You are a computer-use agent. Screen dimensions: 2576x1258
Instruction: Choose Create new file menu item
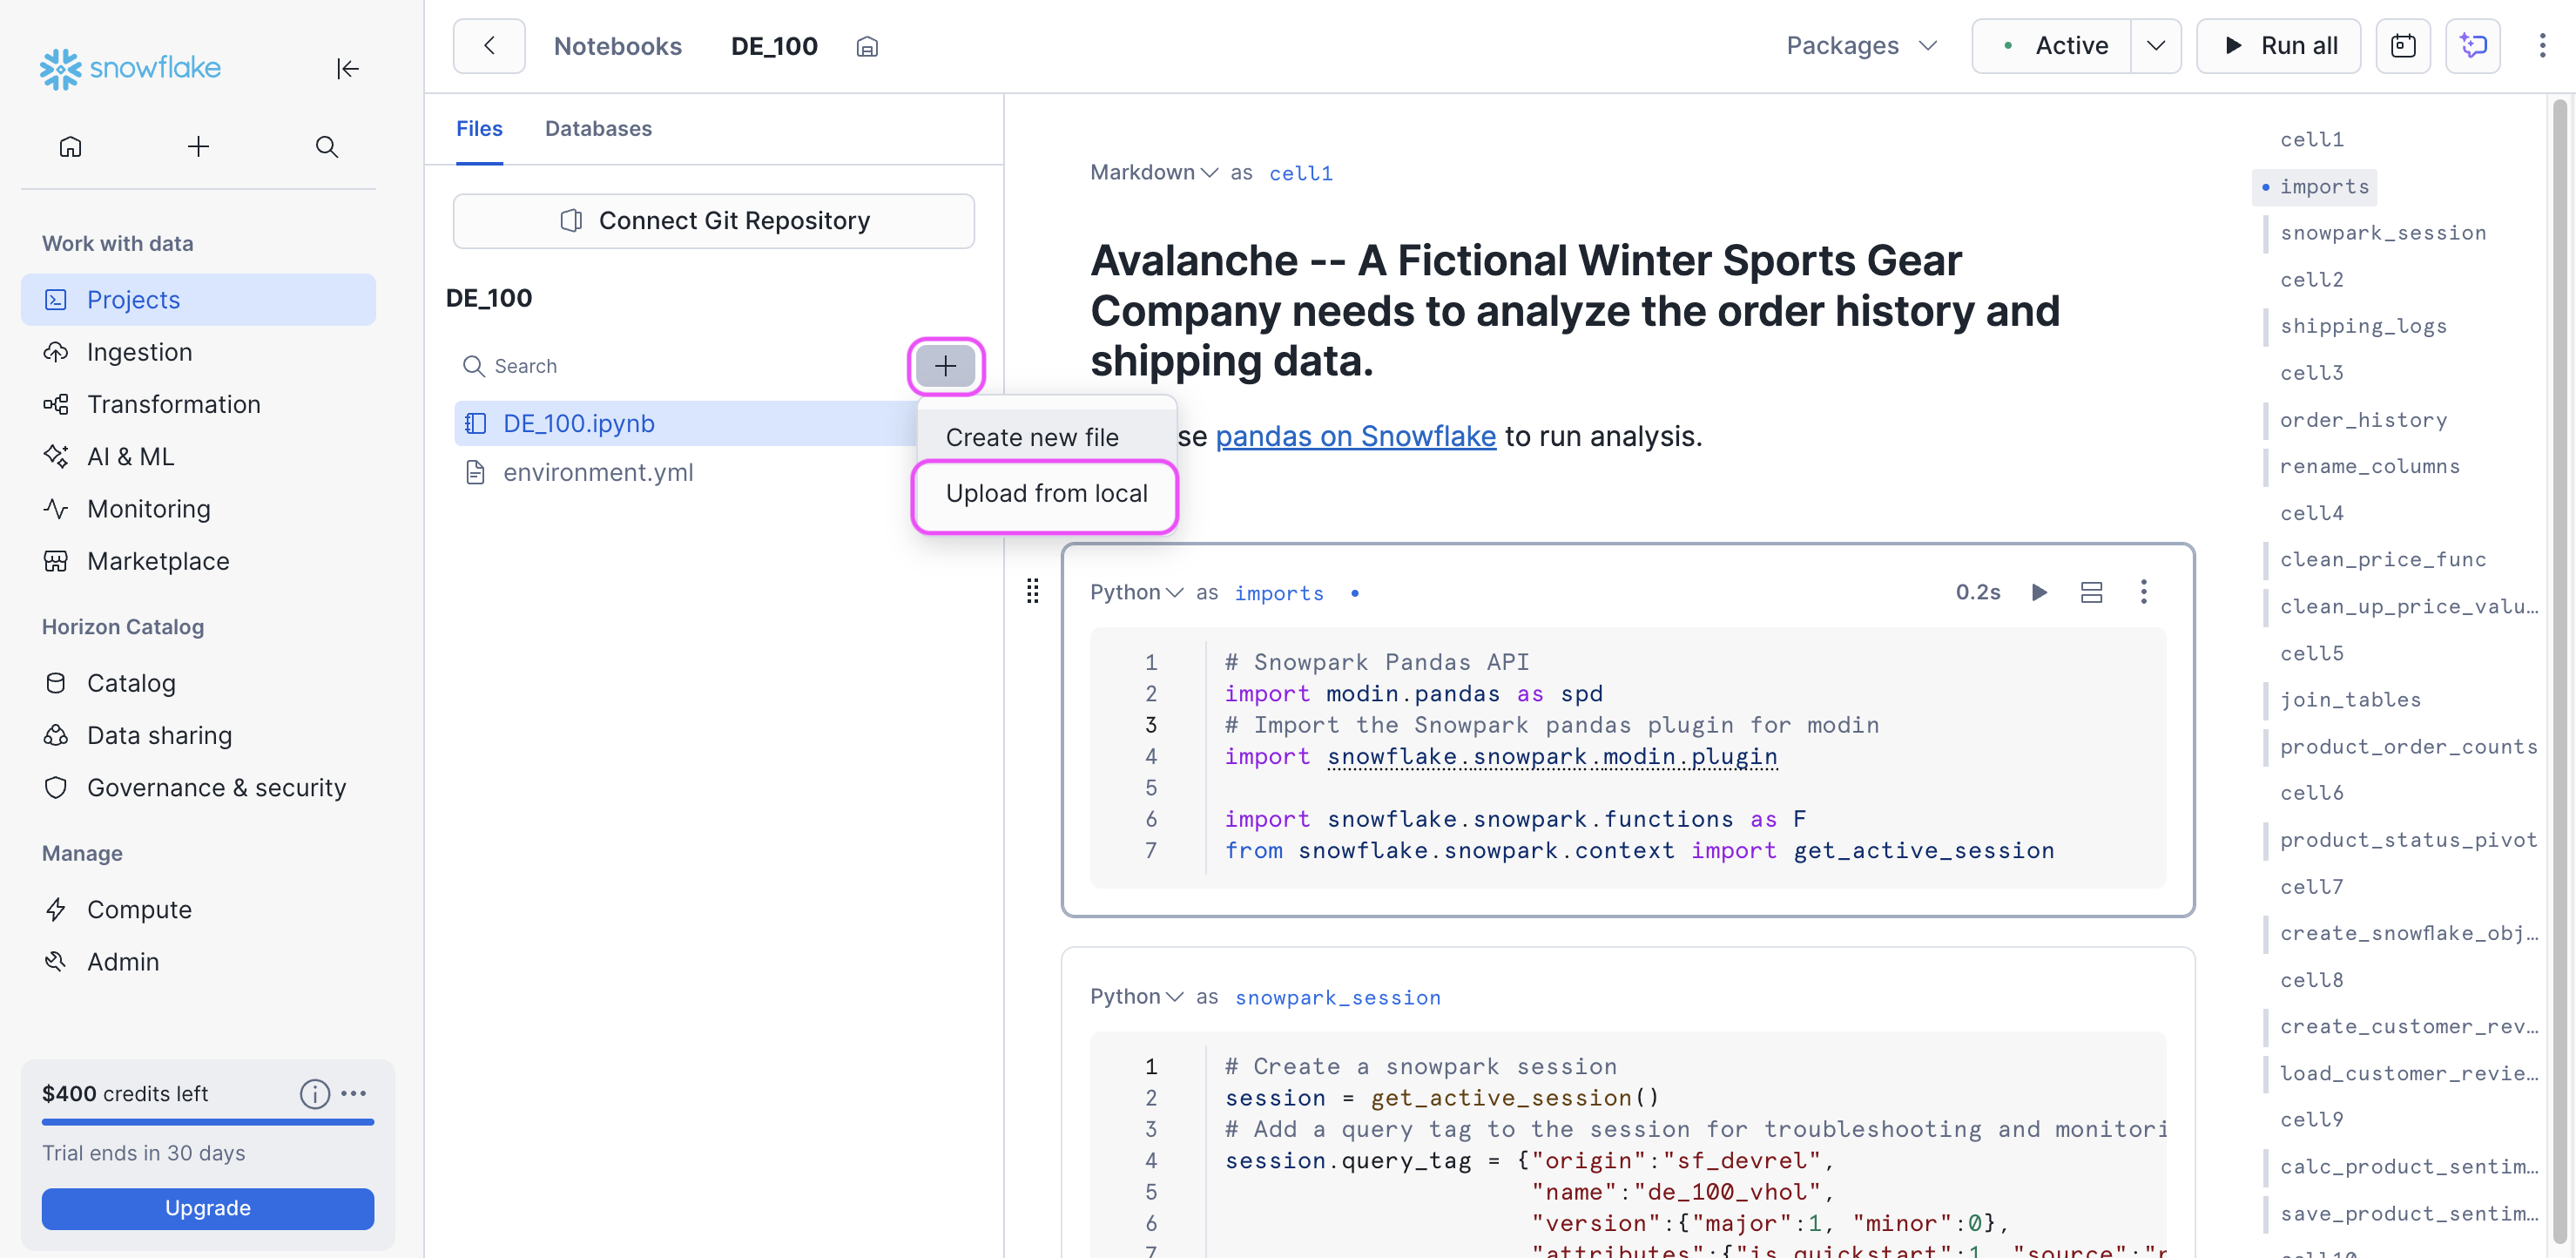click(1031, 437)
